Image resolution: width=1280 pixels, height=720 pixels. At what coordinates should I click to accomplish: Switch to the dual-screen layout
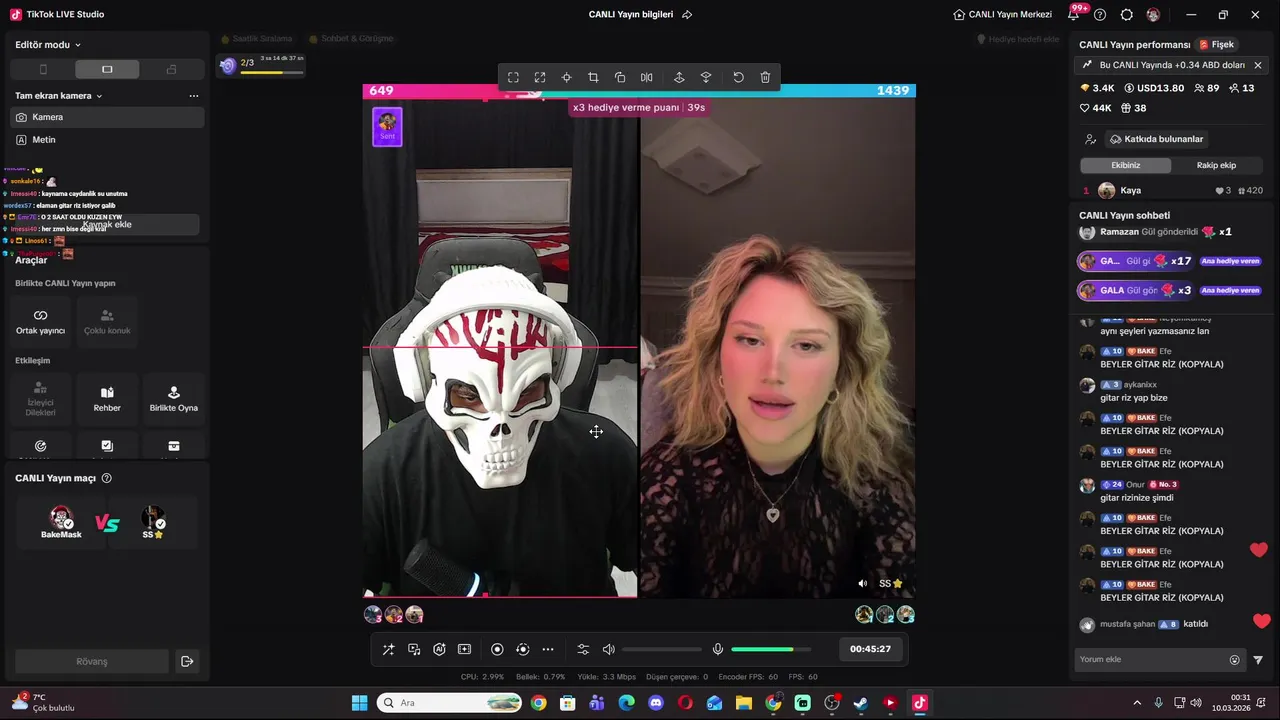click(x=171, y=69)
